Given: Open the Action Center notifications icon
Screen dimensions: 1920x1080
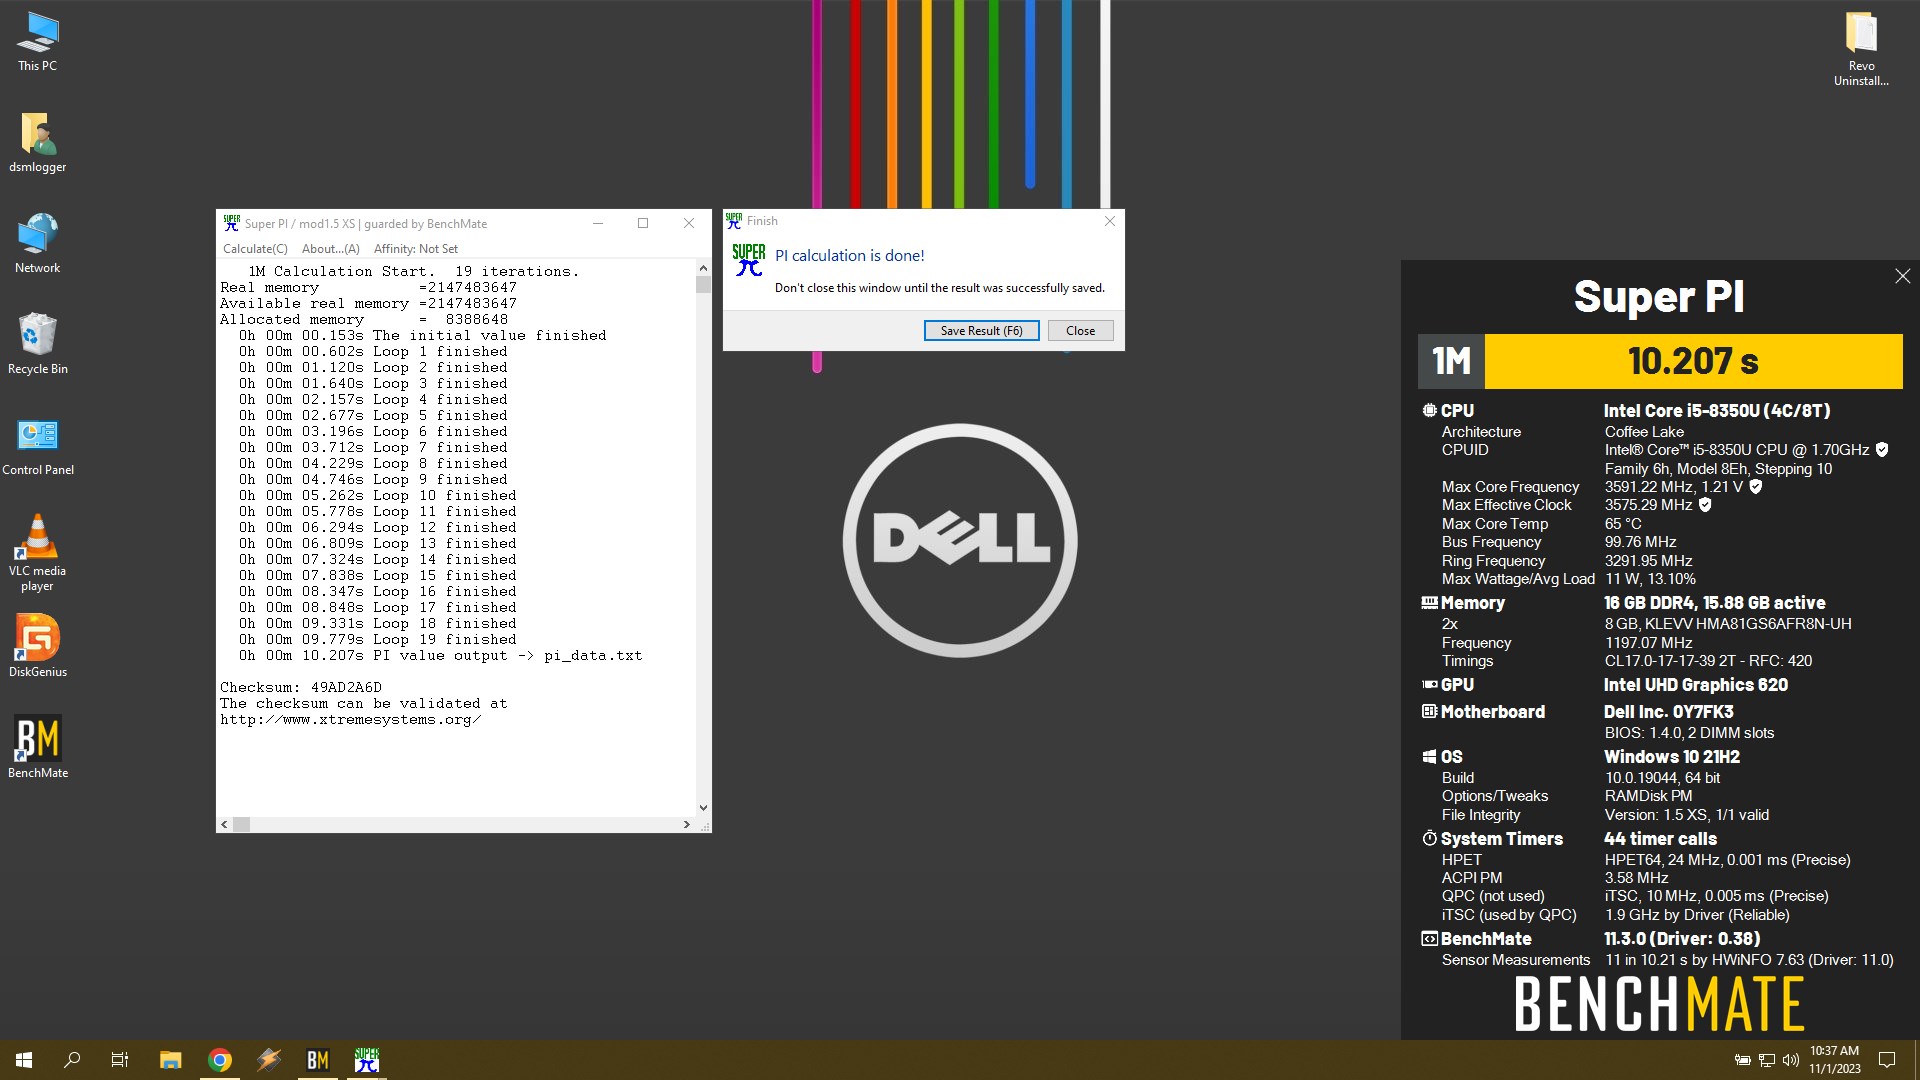Looking at the screenshot, I should coord(1887,1060).
